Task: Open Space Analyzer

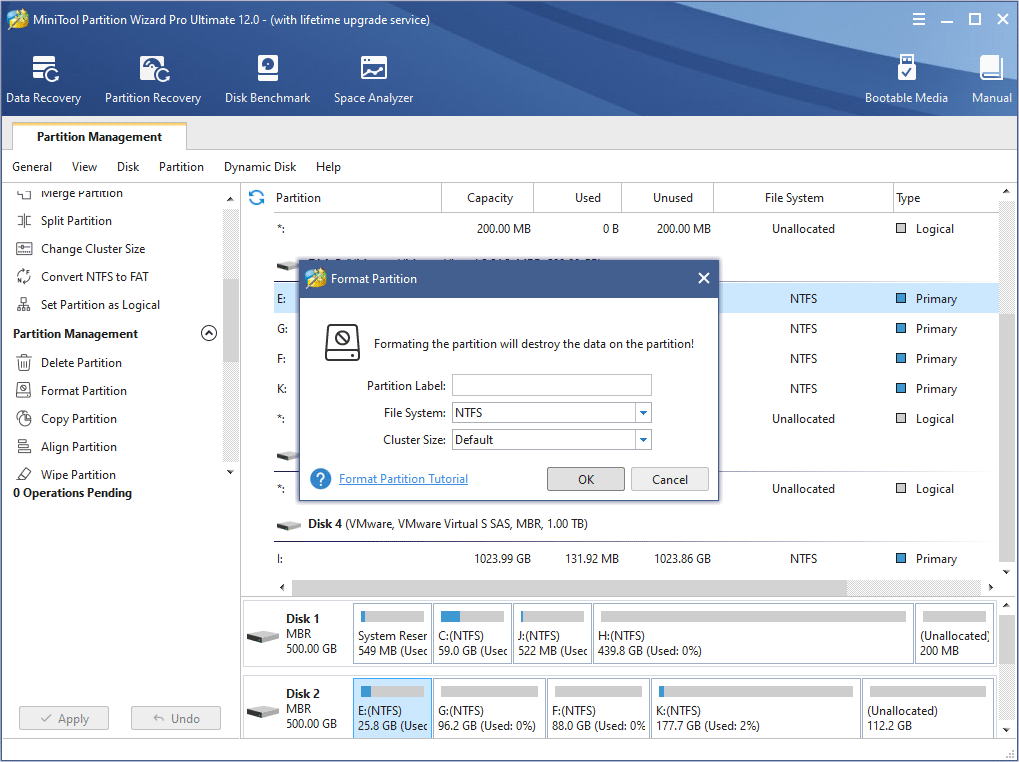Action: pyautogui.click(x=373, y=79)
